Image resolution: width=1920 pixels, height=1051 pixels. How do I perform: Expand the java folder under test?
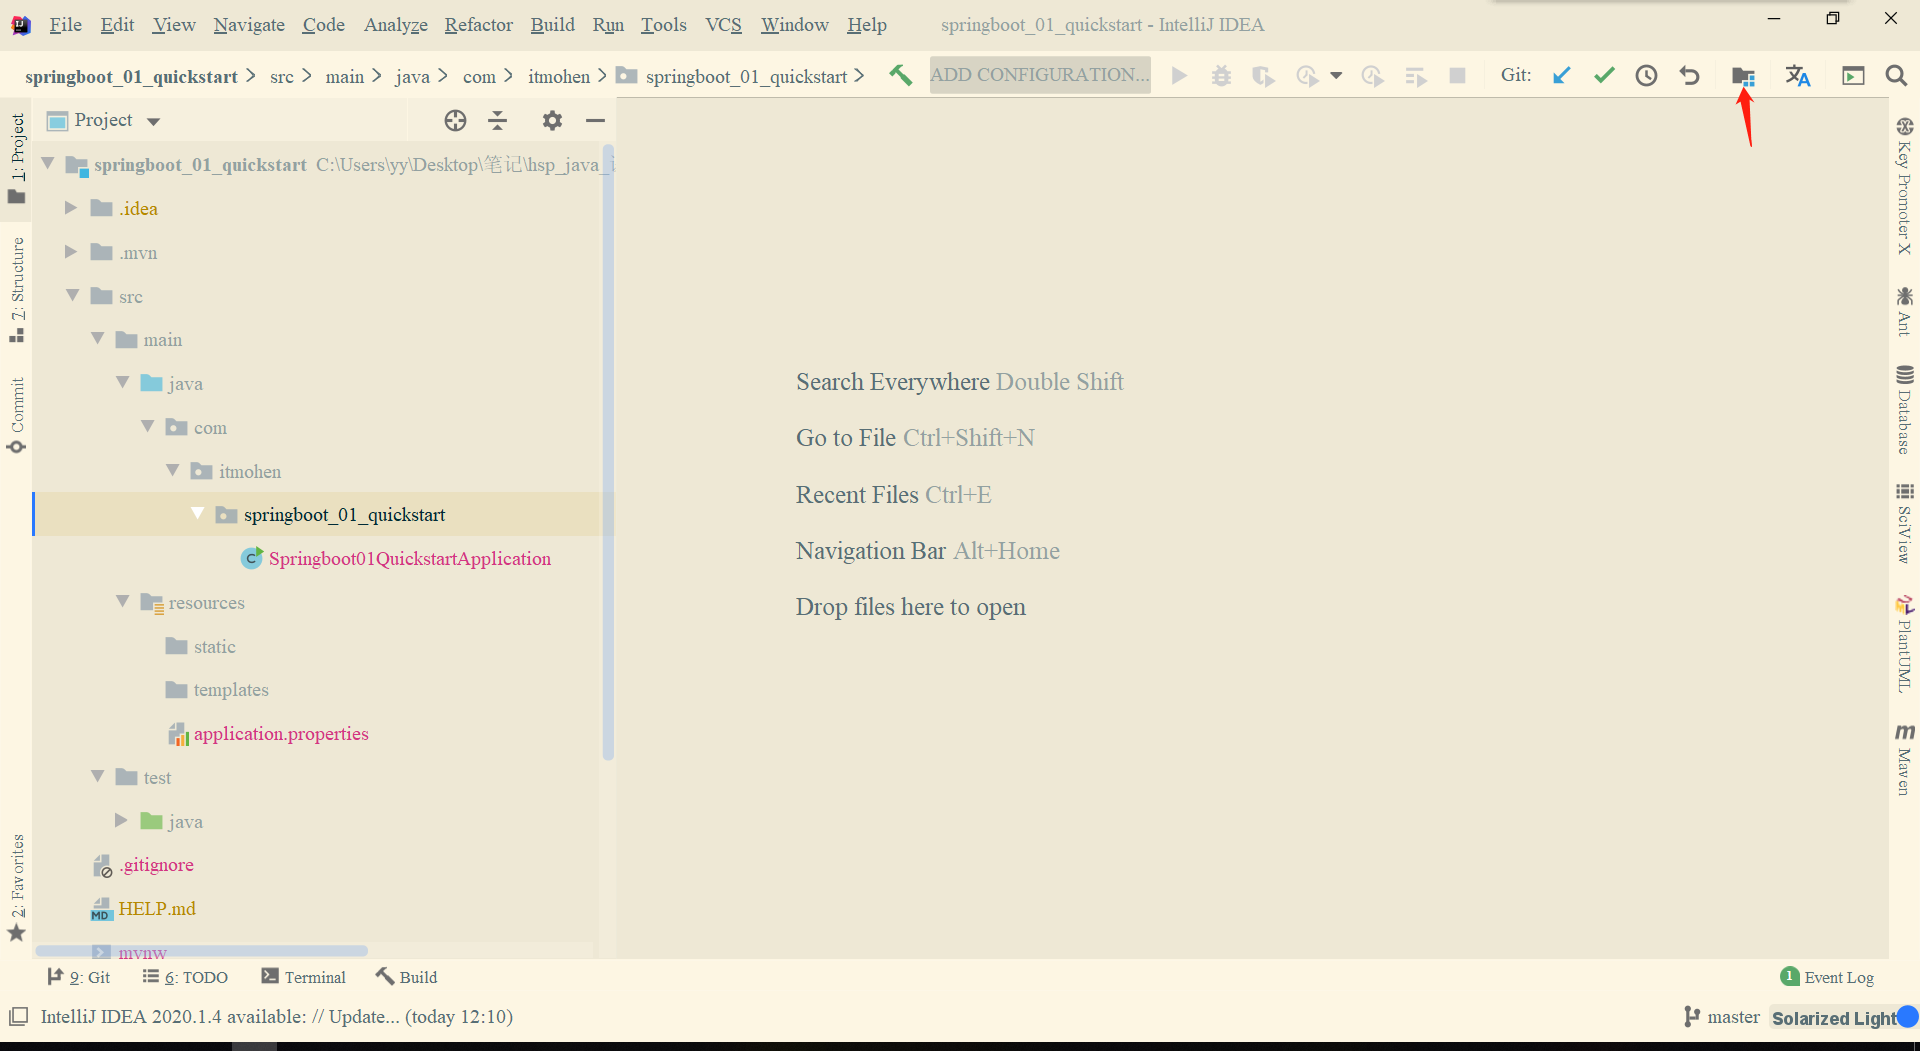pyautogui.click(x=121, y=821)
